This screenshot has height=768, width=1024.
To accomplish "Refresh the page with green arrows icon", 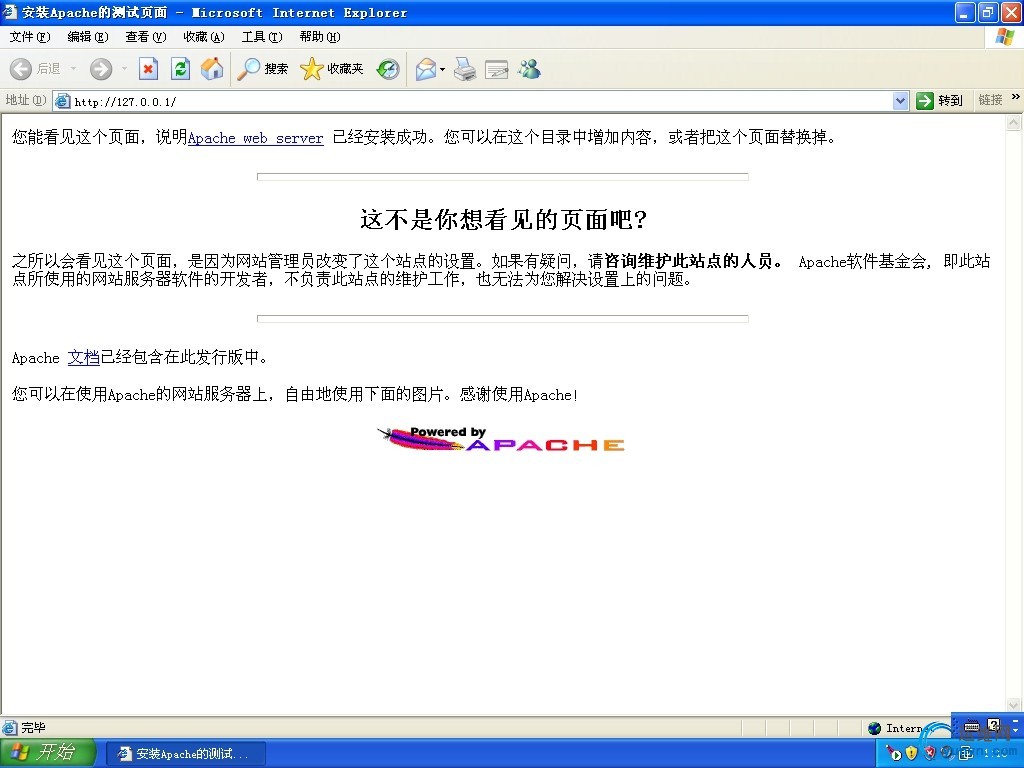I will [x=180, y=69].
